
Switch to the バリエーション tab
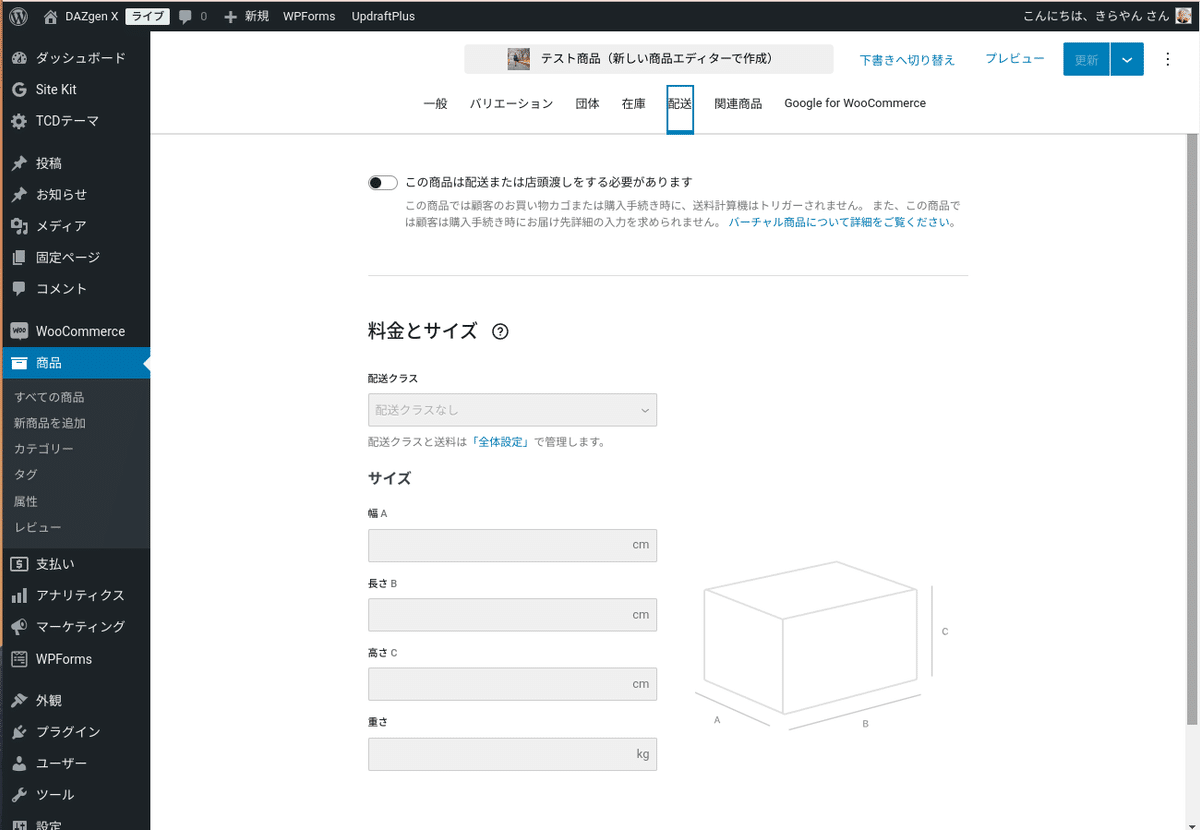(x=511, y=104)
